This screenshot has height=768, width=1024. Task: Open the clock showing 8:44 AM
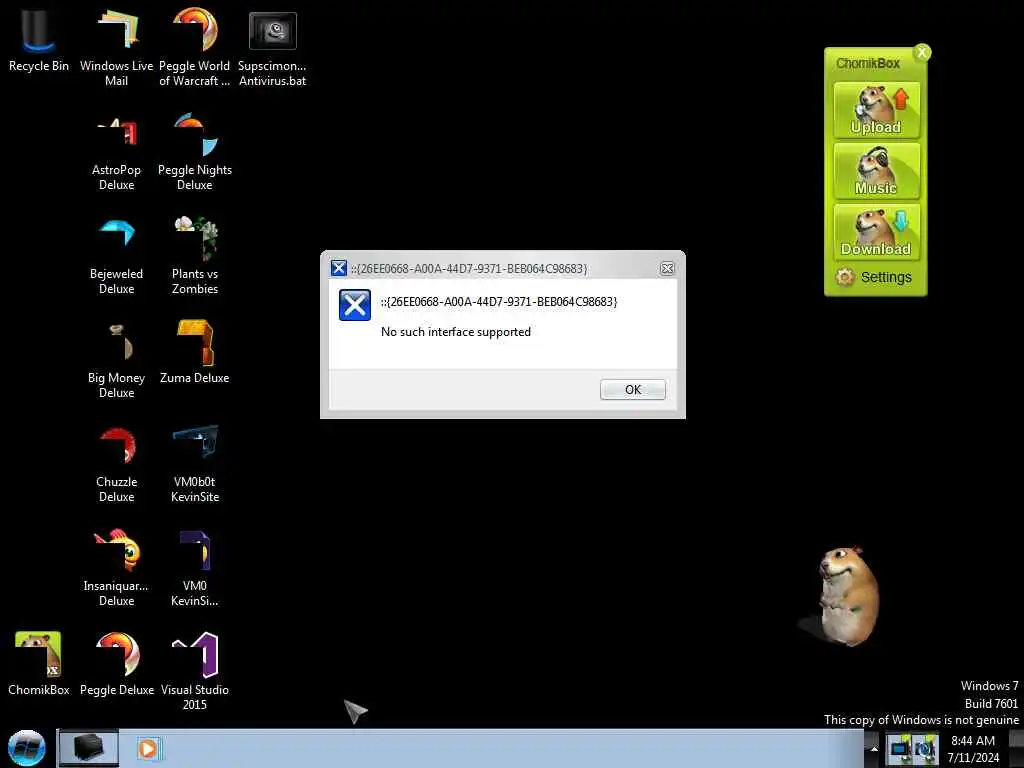[x=973, y=749]
